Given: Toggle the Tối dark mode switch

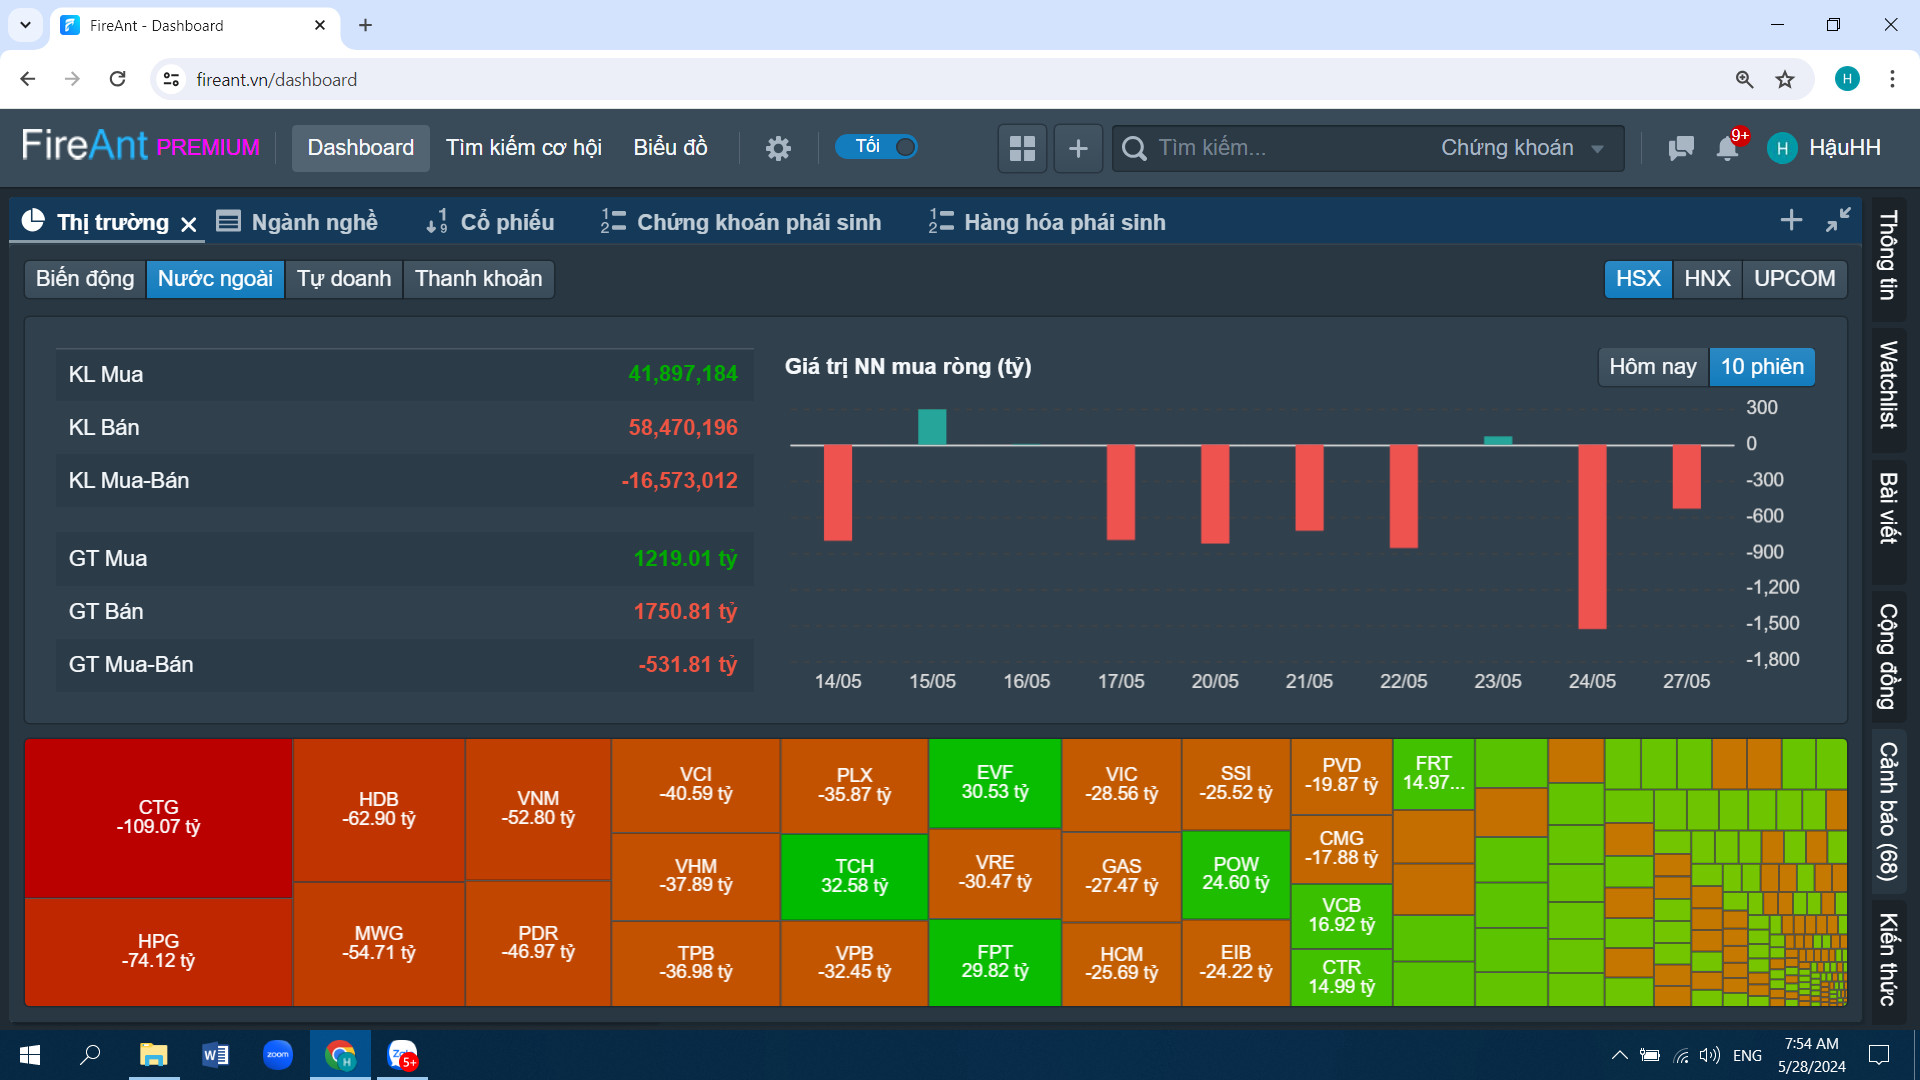Looking at the screenshot, I should (x=876, y=147).
